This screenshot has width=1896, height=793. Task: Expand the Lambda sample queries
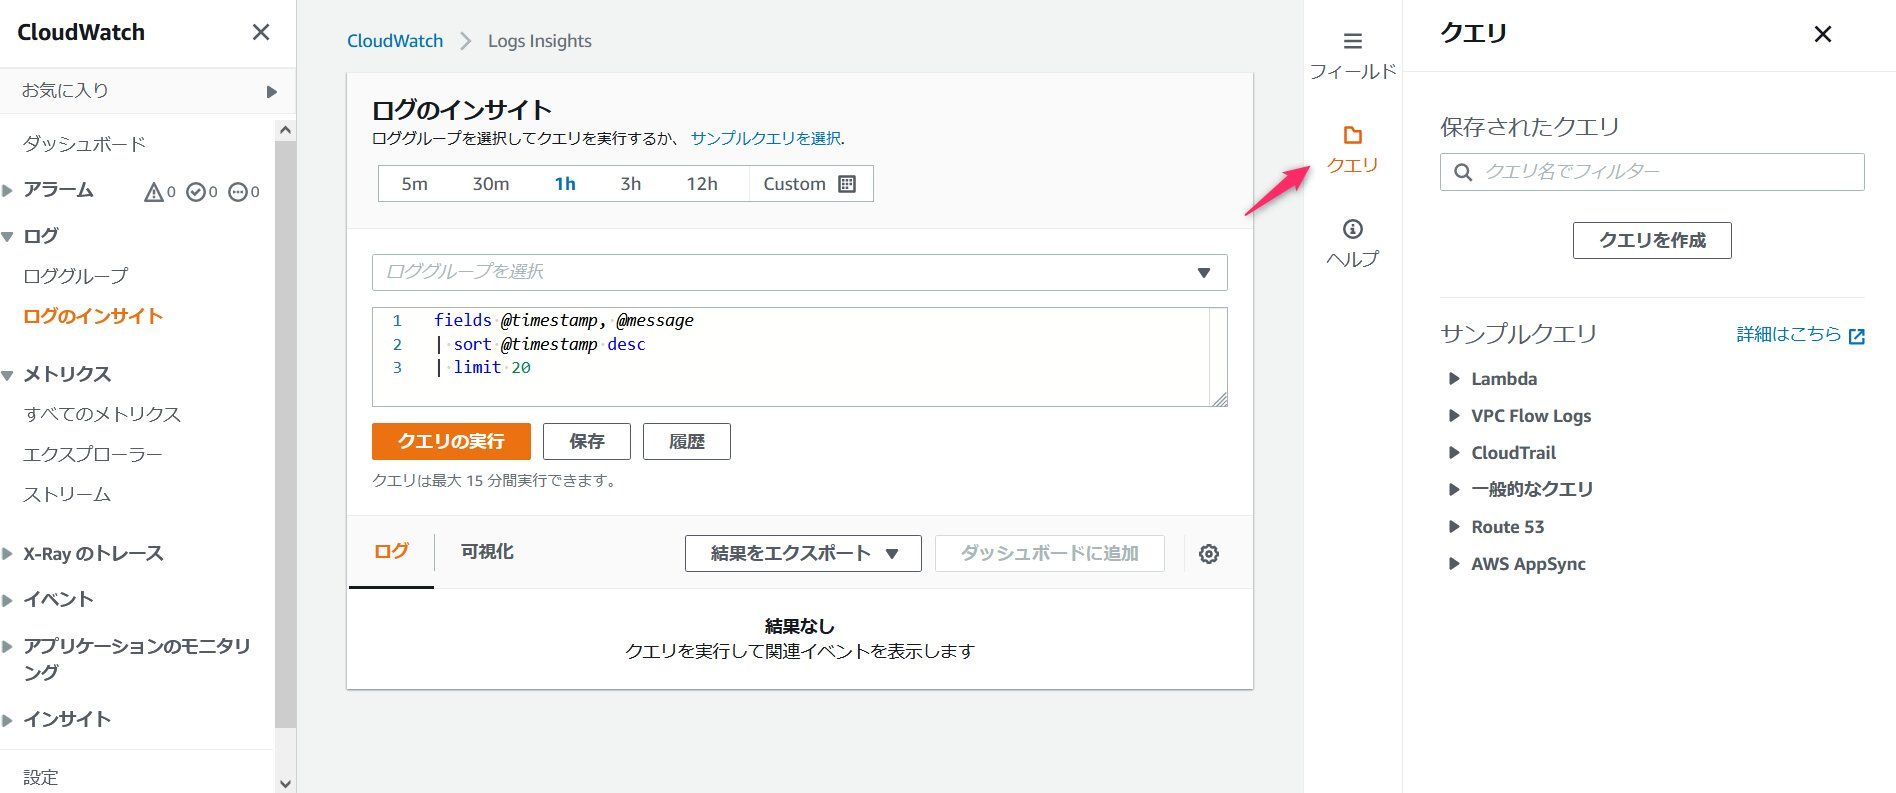point(1503,379)
